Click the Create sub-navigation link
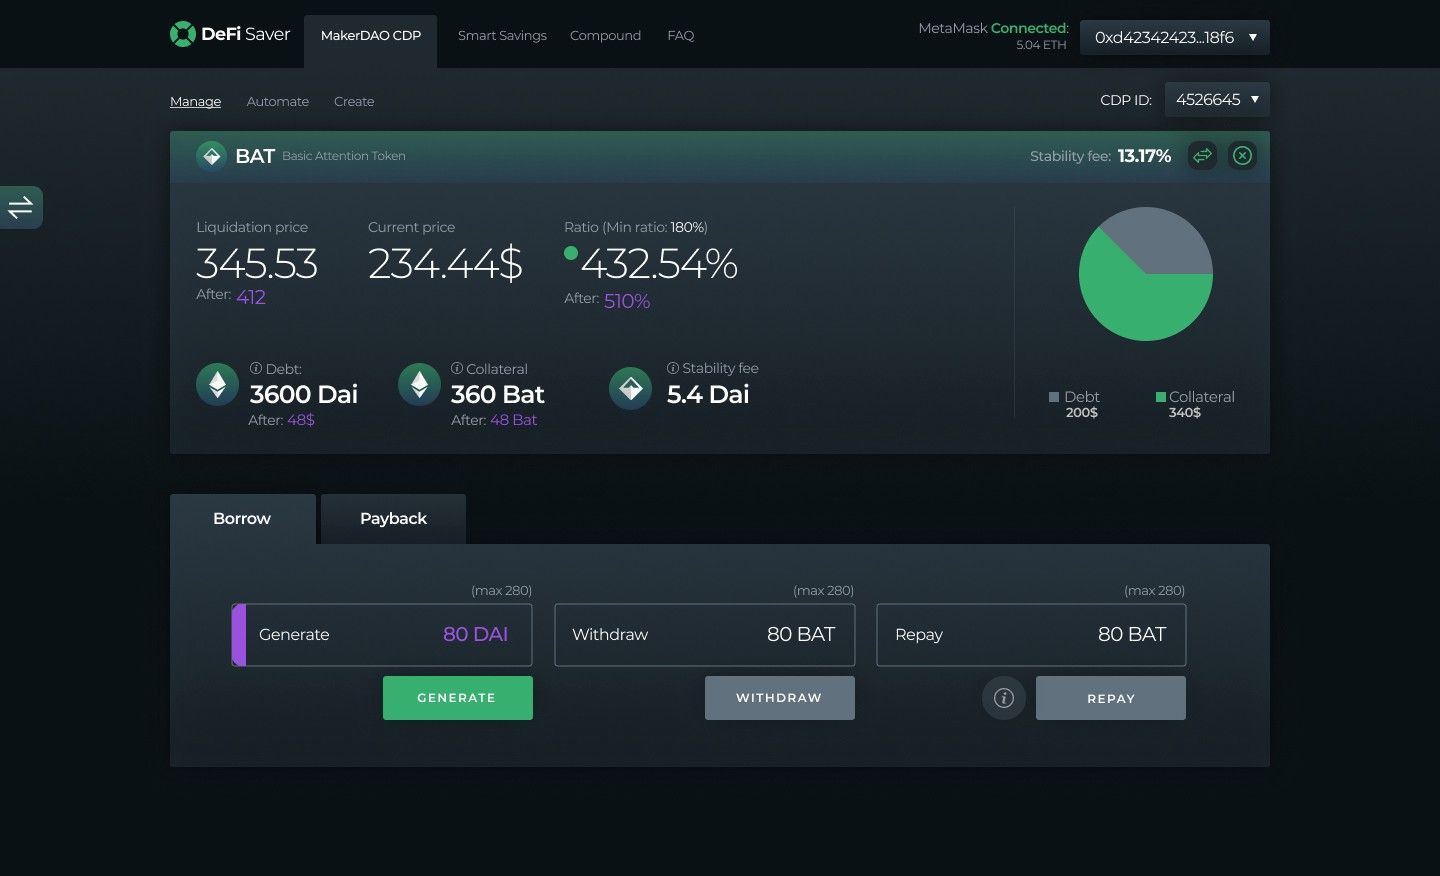This screenshot has height=876, width=1440. coord(354,101)
